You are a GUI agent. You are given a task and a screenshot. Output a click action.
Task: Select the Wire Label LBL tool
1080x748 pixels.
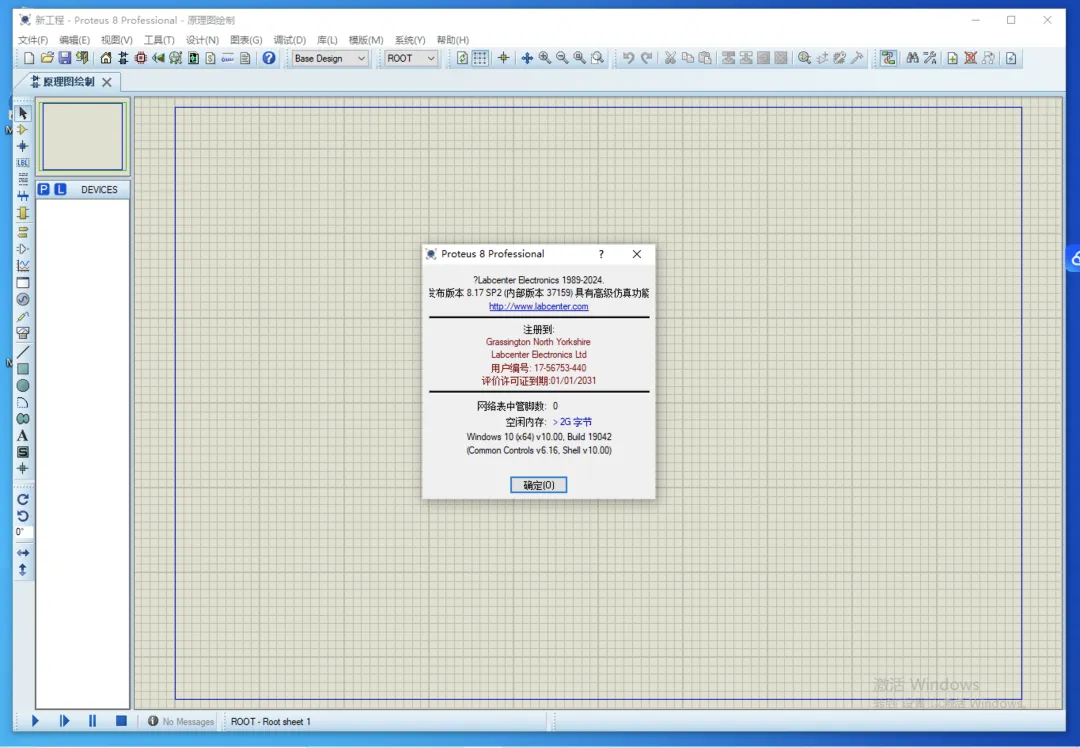click(23, 163)
